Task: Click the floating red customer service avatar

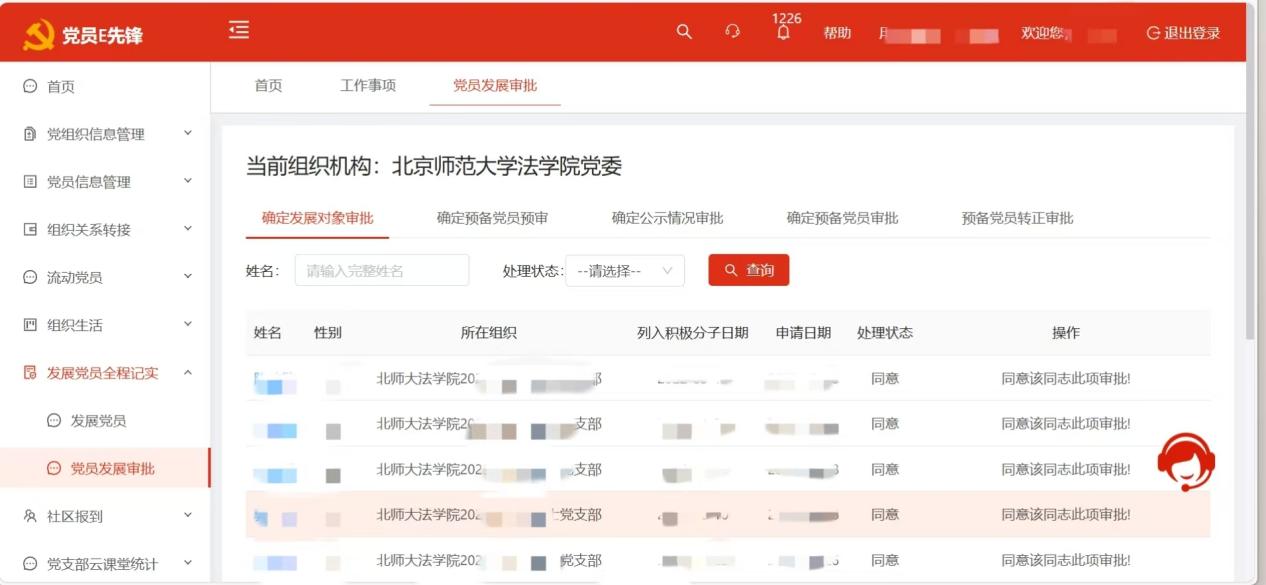Action: coord(1185,462)
